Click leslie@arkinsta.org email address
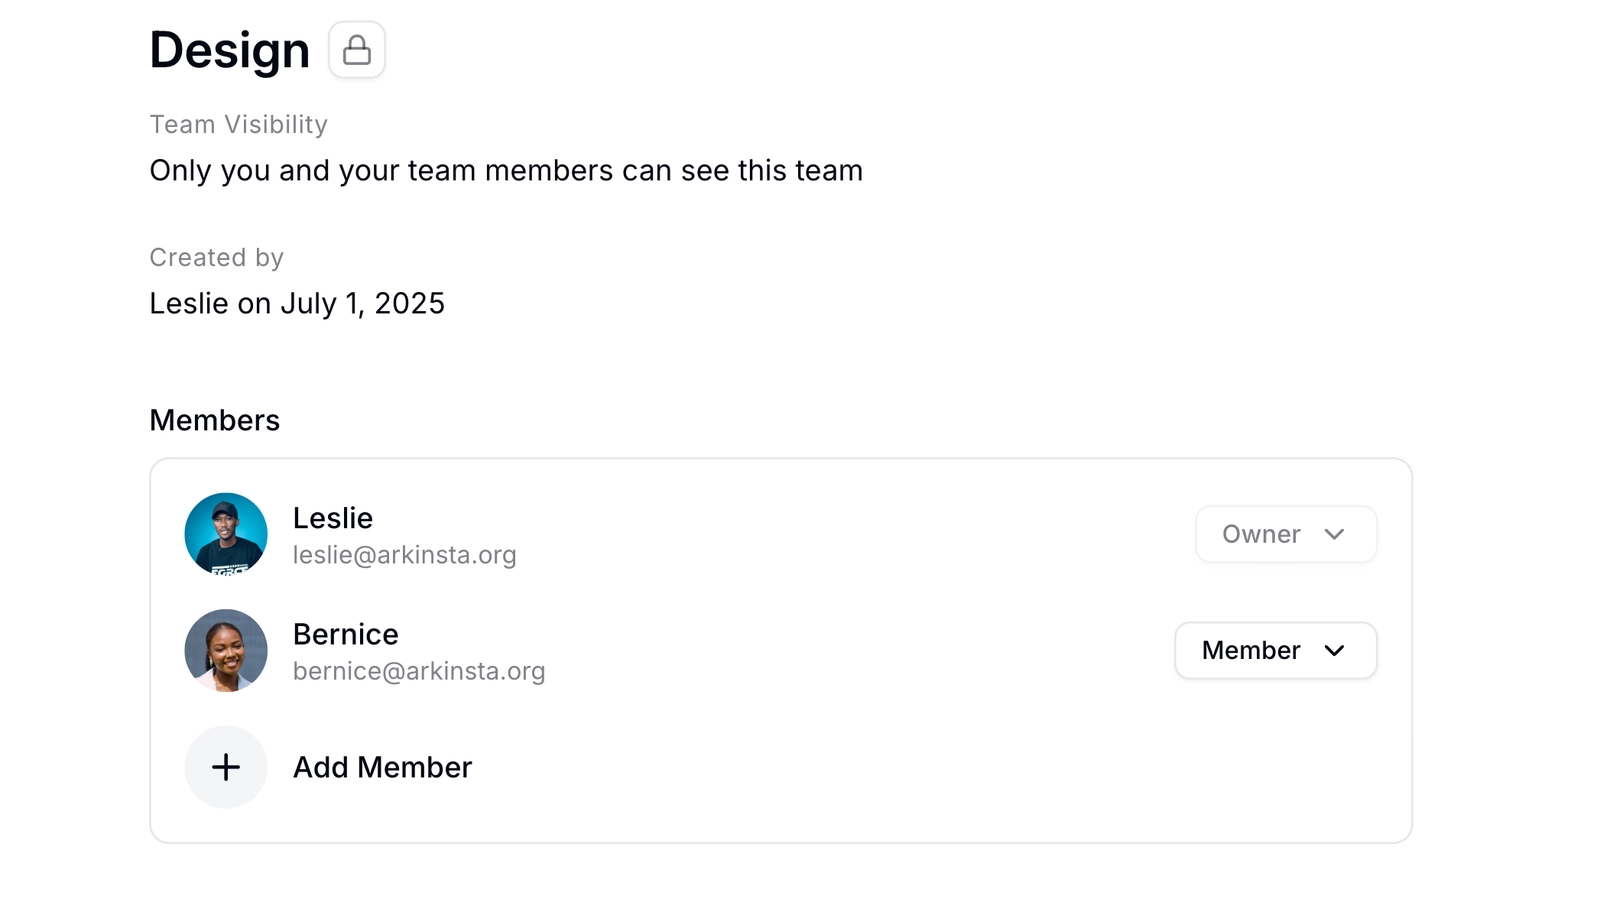Viewport: 1600px width, 900px height. 405,555
